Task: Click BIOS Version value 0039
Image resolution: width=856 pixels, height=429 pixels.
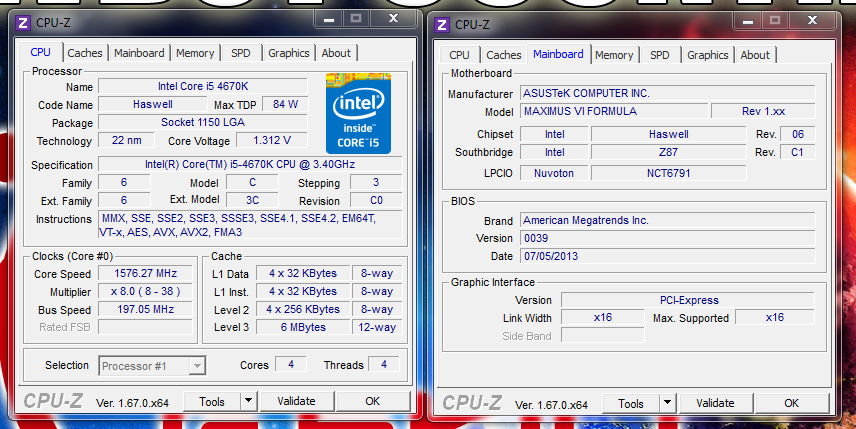Action: tap(668, 239)
